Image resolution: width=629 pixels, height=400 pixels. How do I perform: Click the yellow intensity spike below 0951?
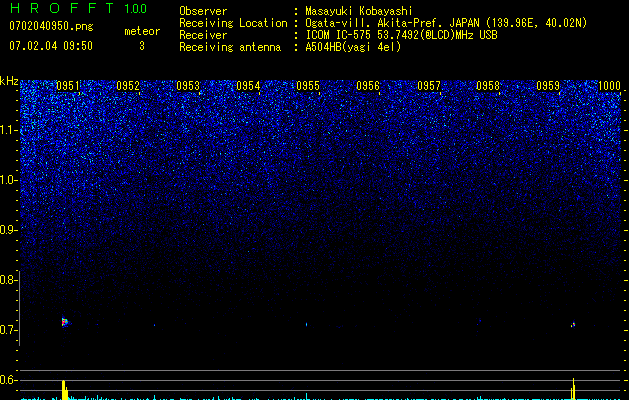65,389
